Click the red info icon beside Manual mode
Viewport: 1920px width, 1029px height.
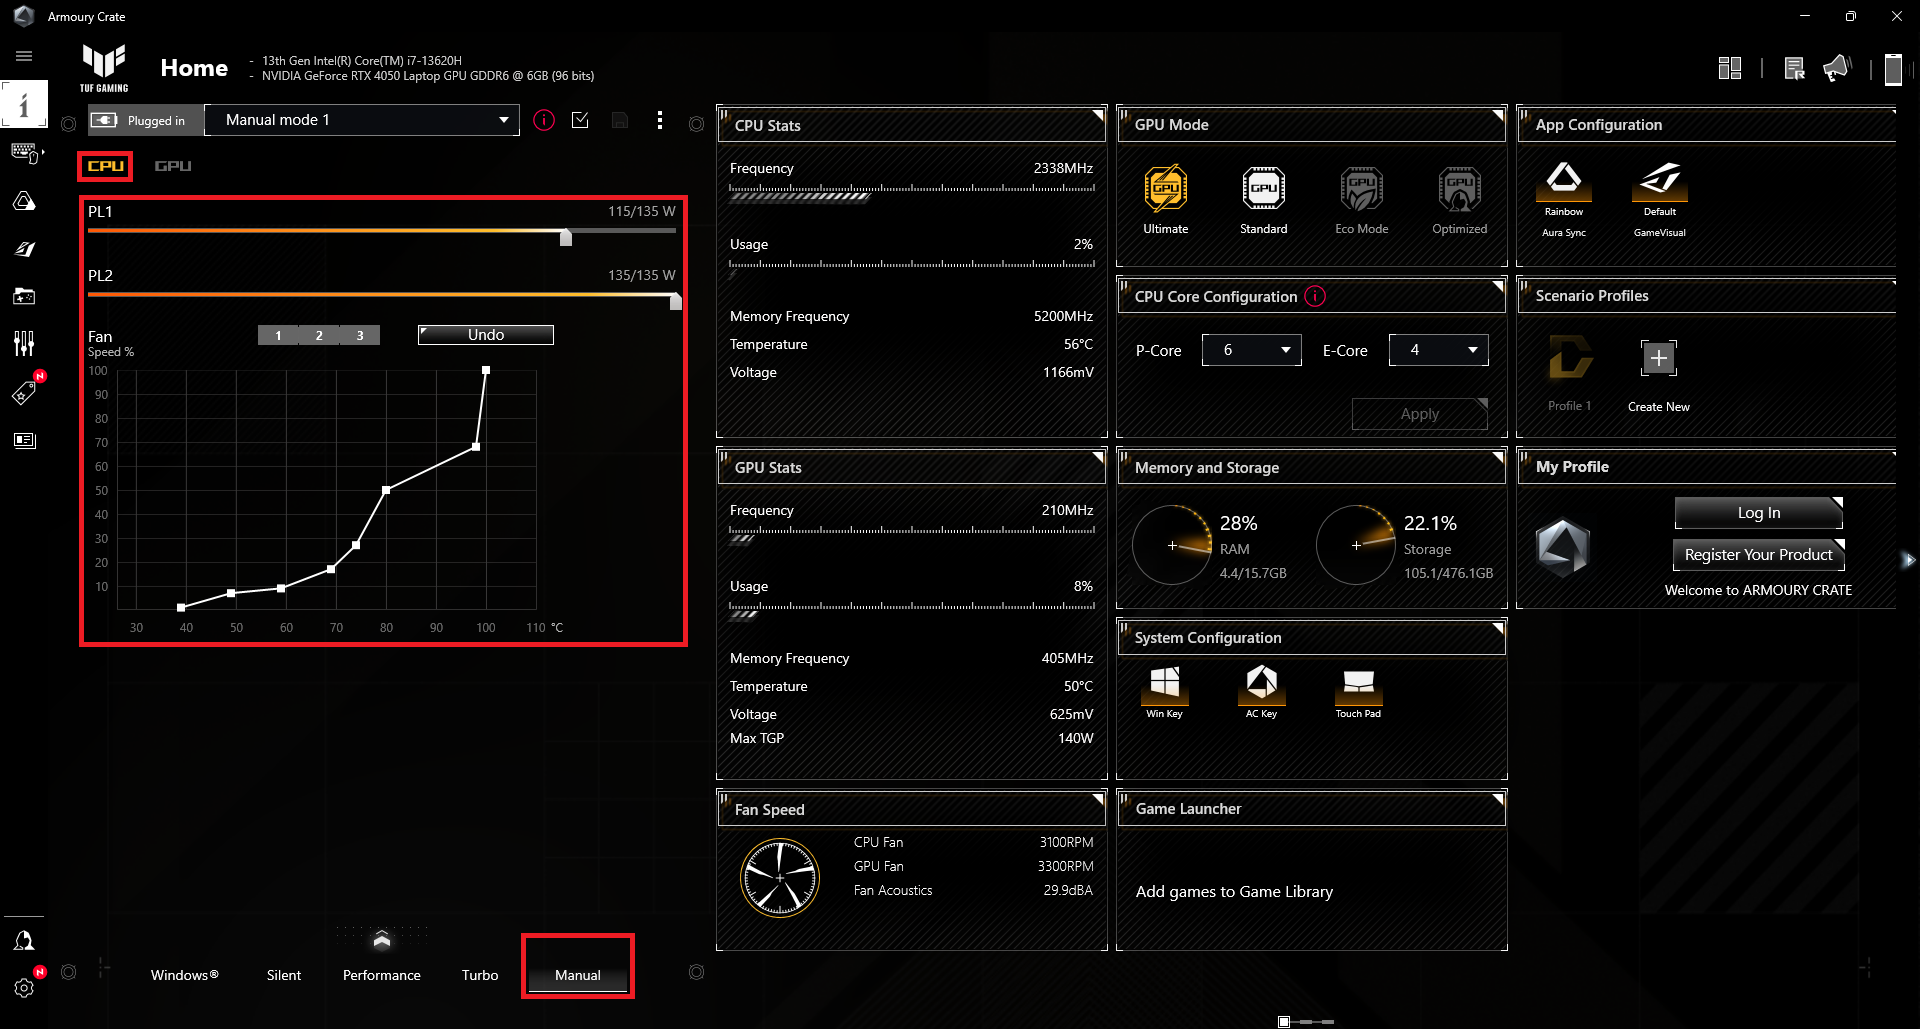[x=544, y=120]
